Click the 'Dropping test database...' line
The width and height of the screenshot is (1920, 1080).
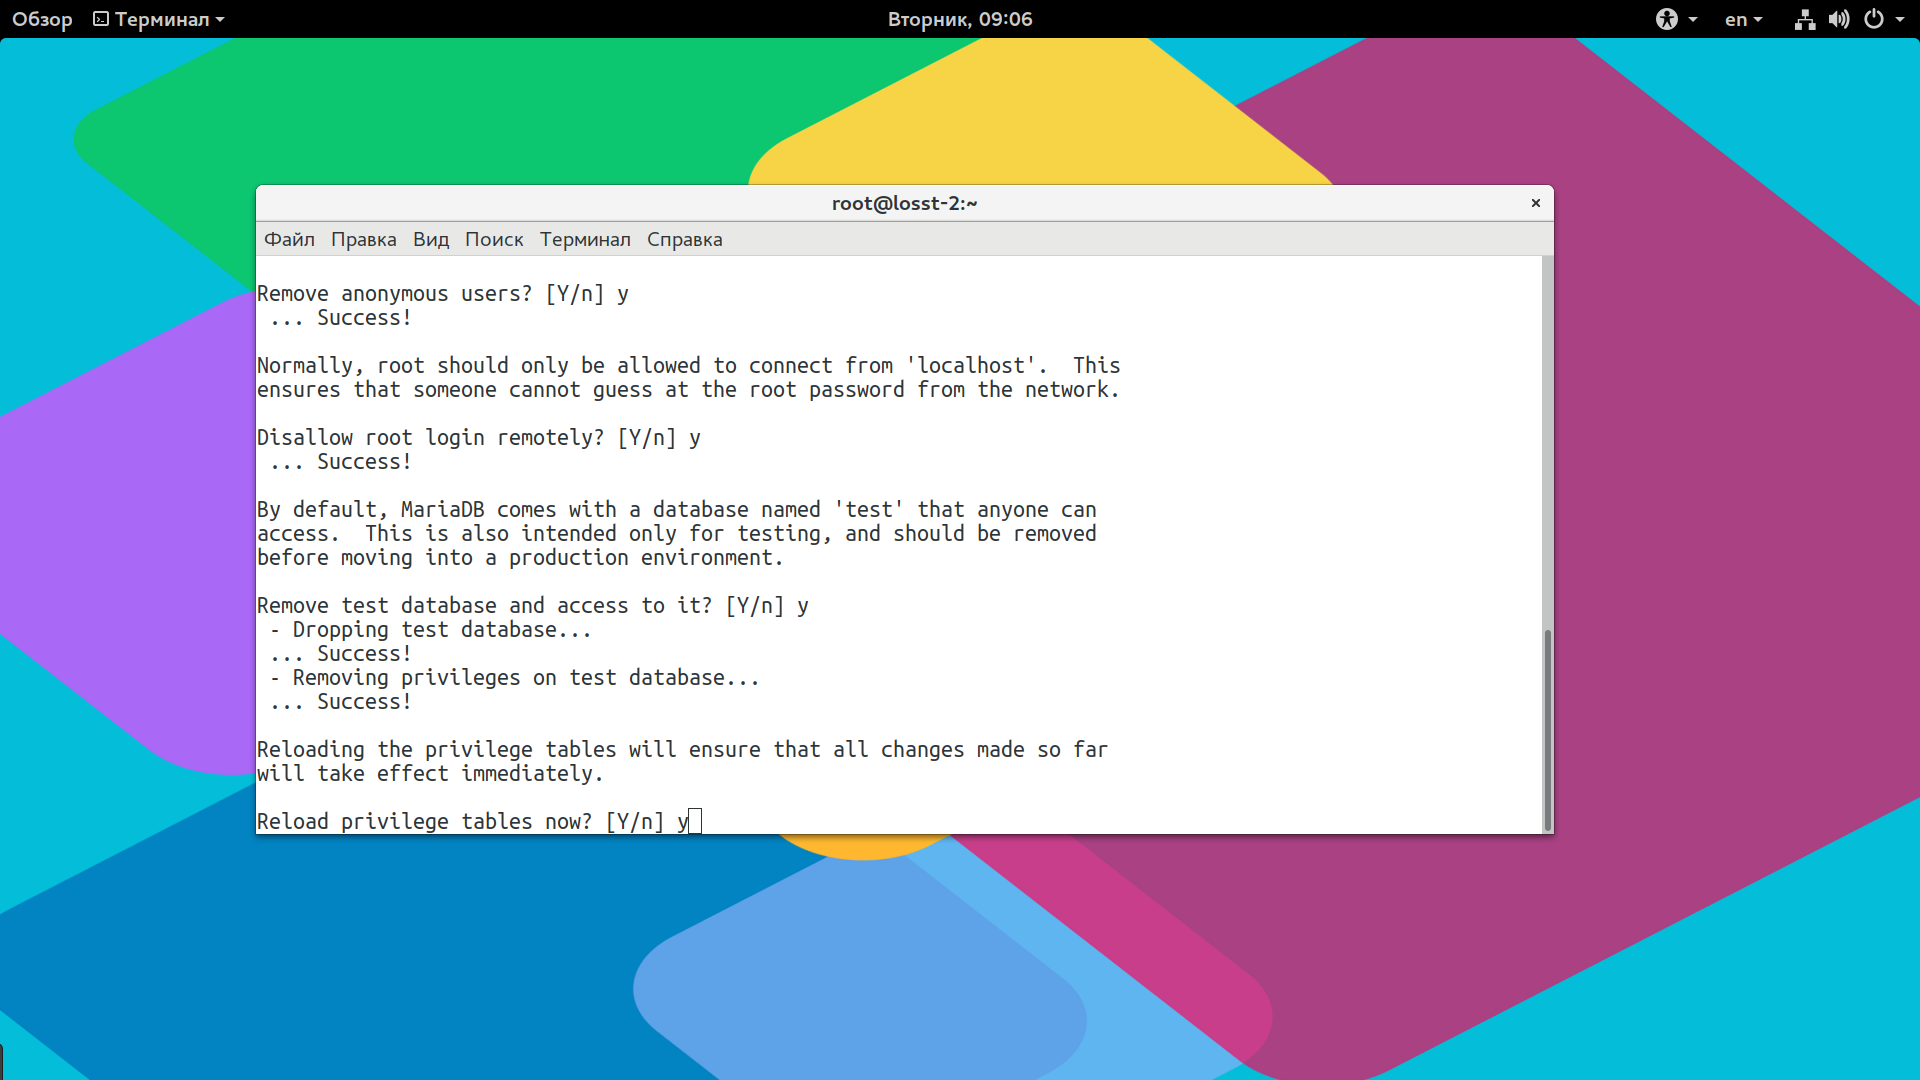click(x=431, y=629)
